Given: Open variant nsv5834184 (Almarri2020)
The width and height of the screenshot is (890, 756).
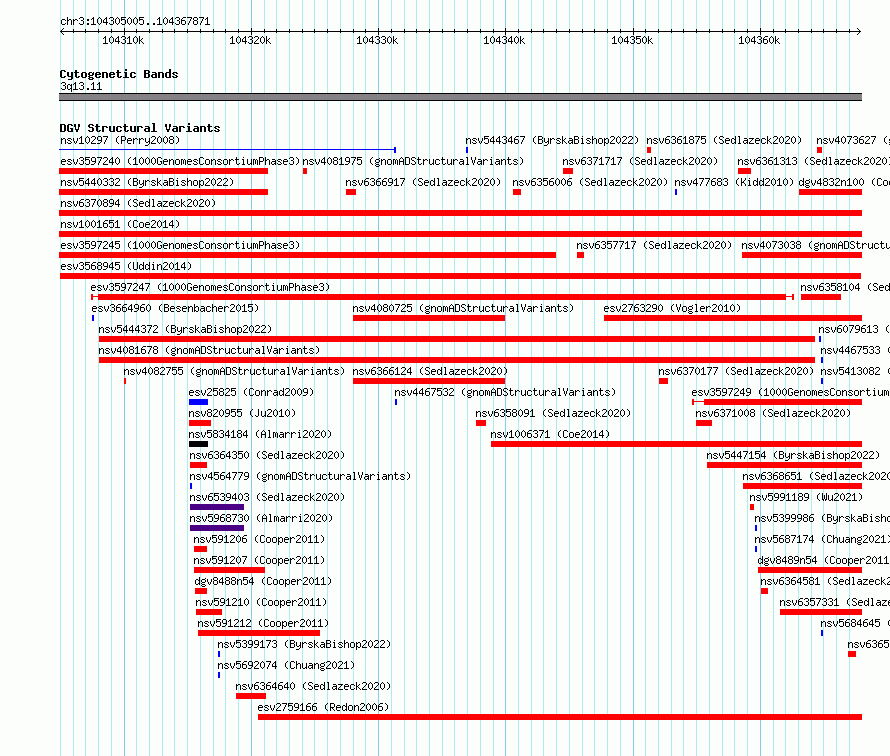Looking at the screenshot, I should (260, 434).
